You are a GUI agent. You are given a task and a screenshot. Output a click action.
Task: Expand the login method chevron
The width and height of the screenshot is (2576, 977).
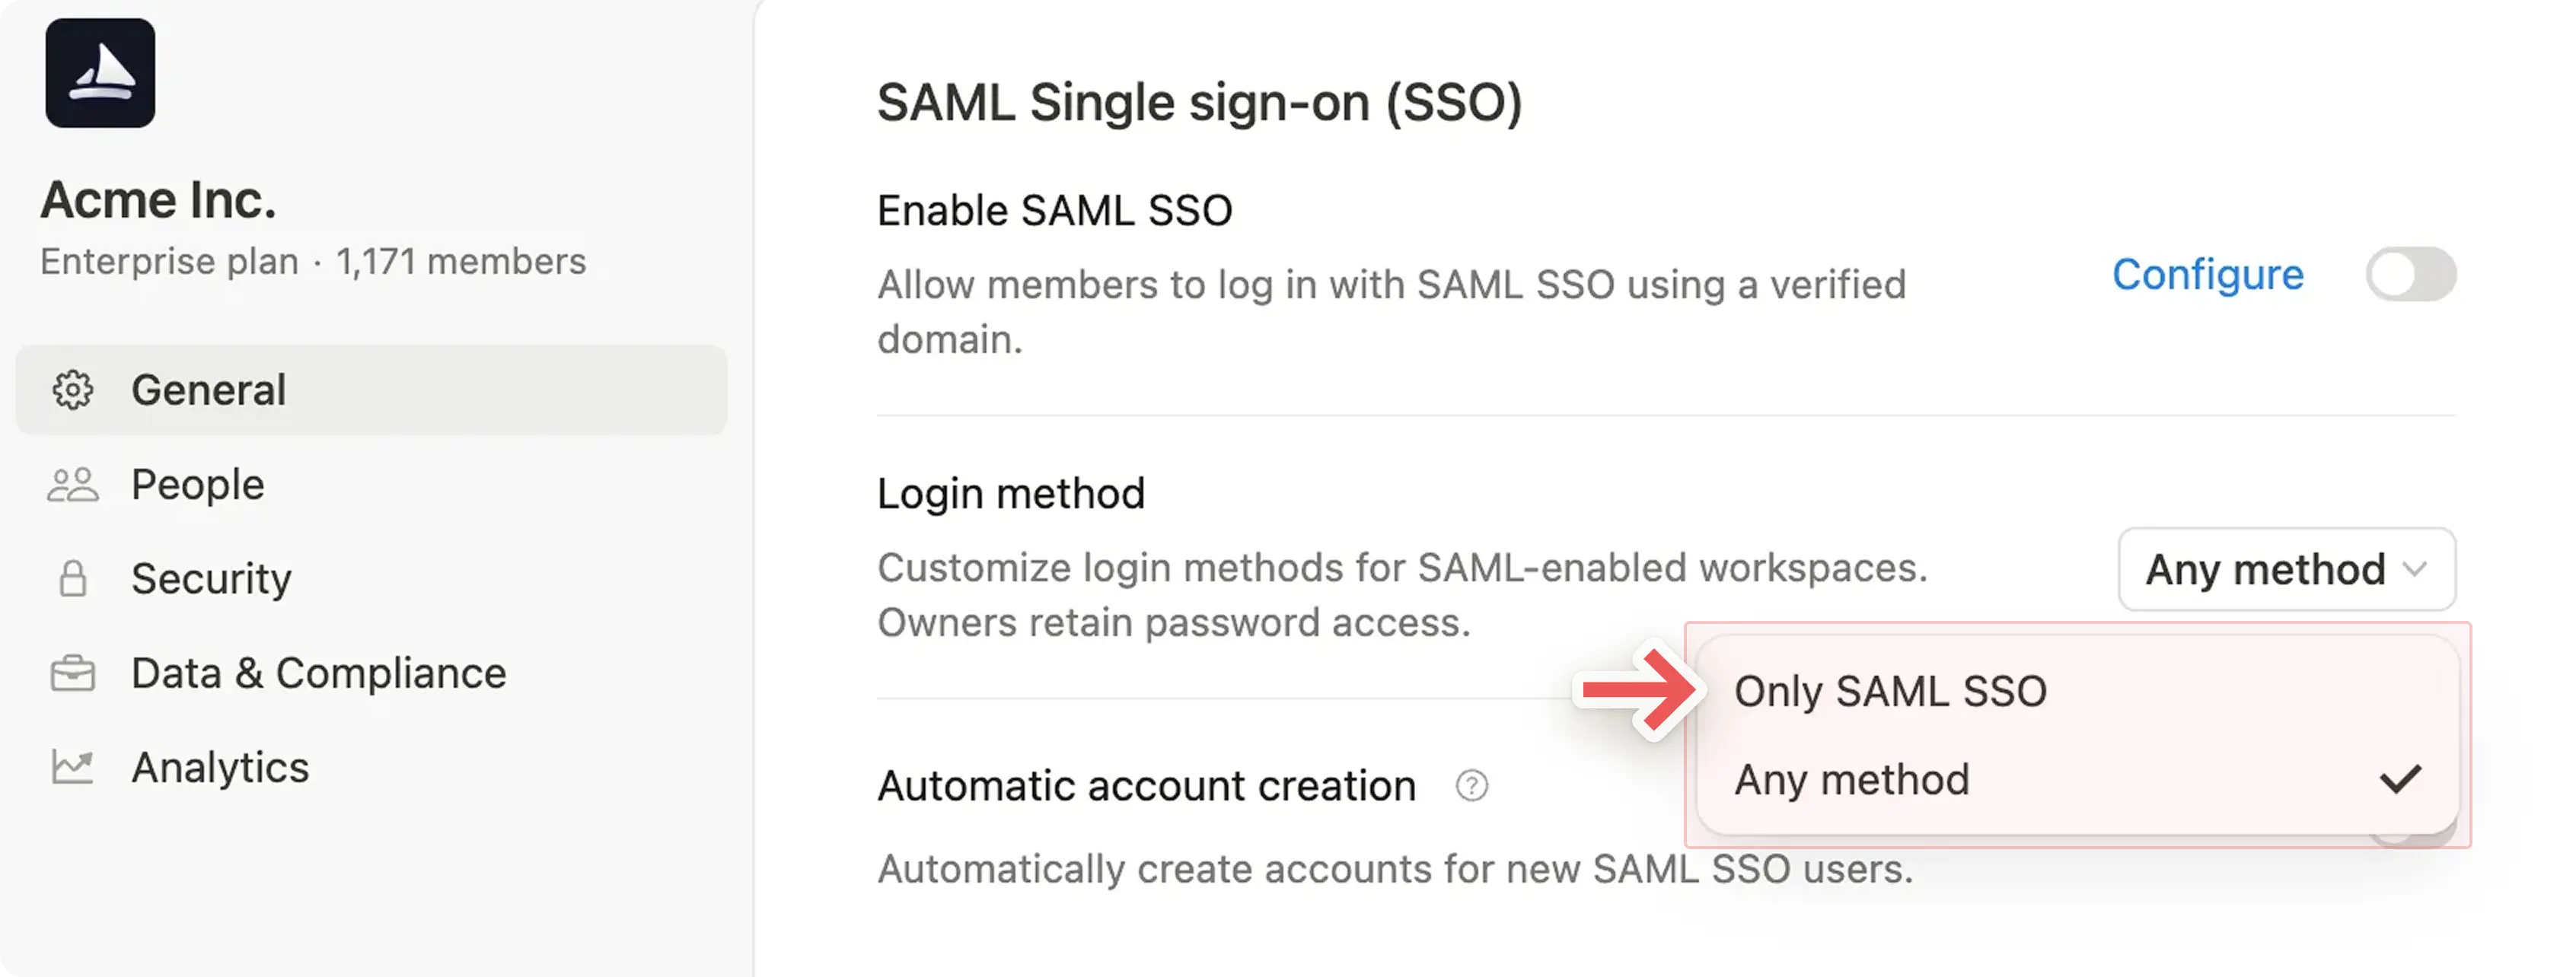[2413, 569]
